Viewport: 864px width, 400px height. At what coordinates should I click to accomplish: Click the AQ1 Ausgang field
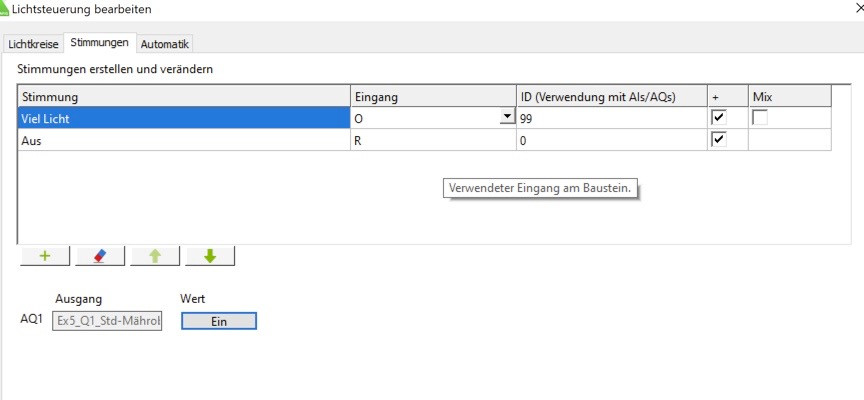point(108,321)
